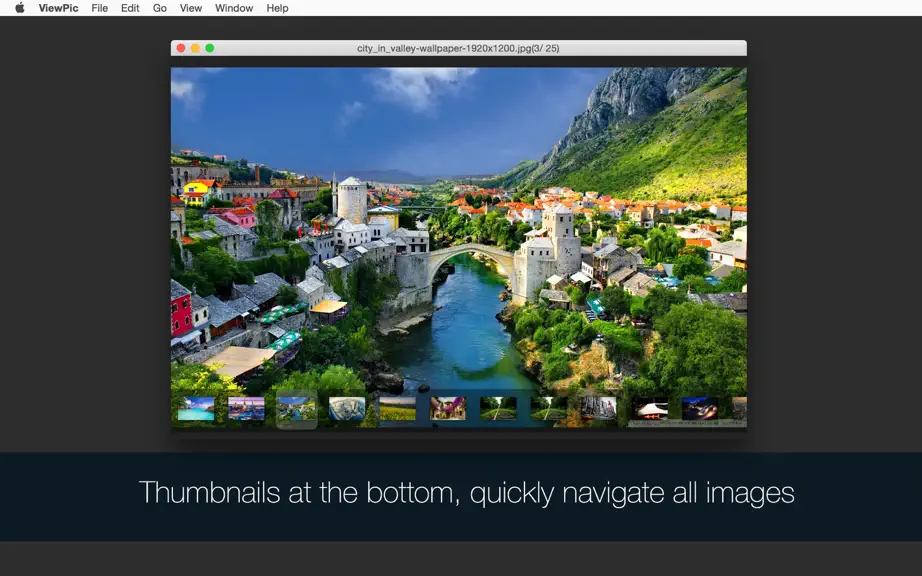This screenshot has height=576, width=922.
Task: Open the File menu
Action: coord(99,8)
